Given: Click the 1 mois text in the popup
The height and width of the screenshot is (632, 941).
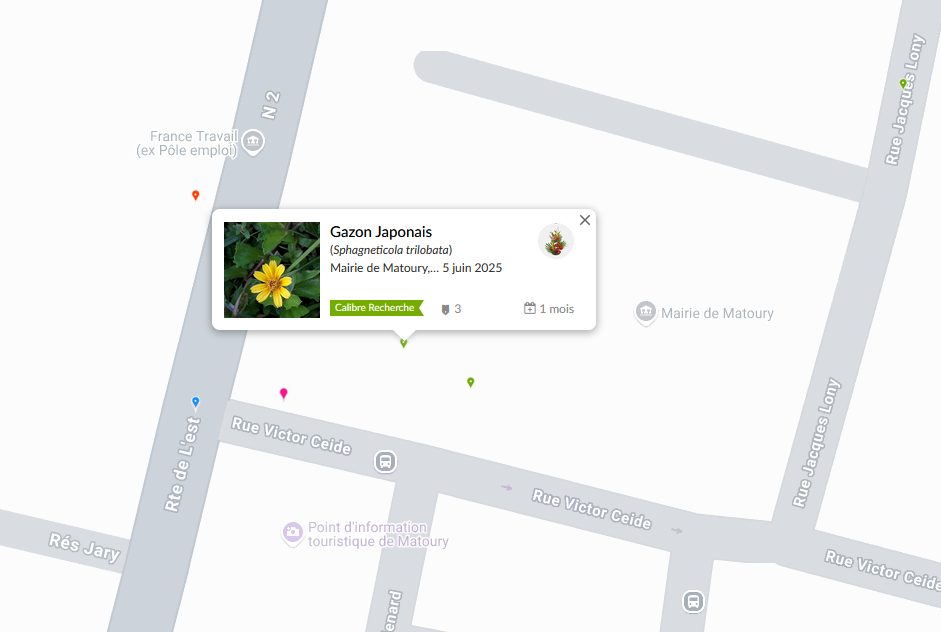Looking at the screenshot, I should point(557,309).
